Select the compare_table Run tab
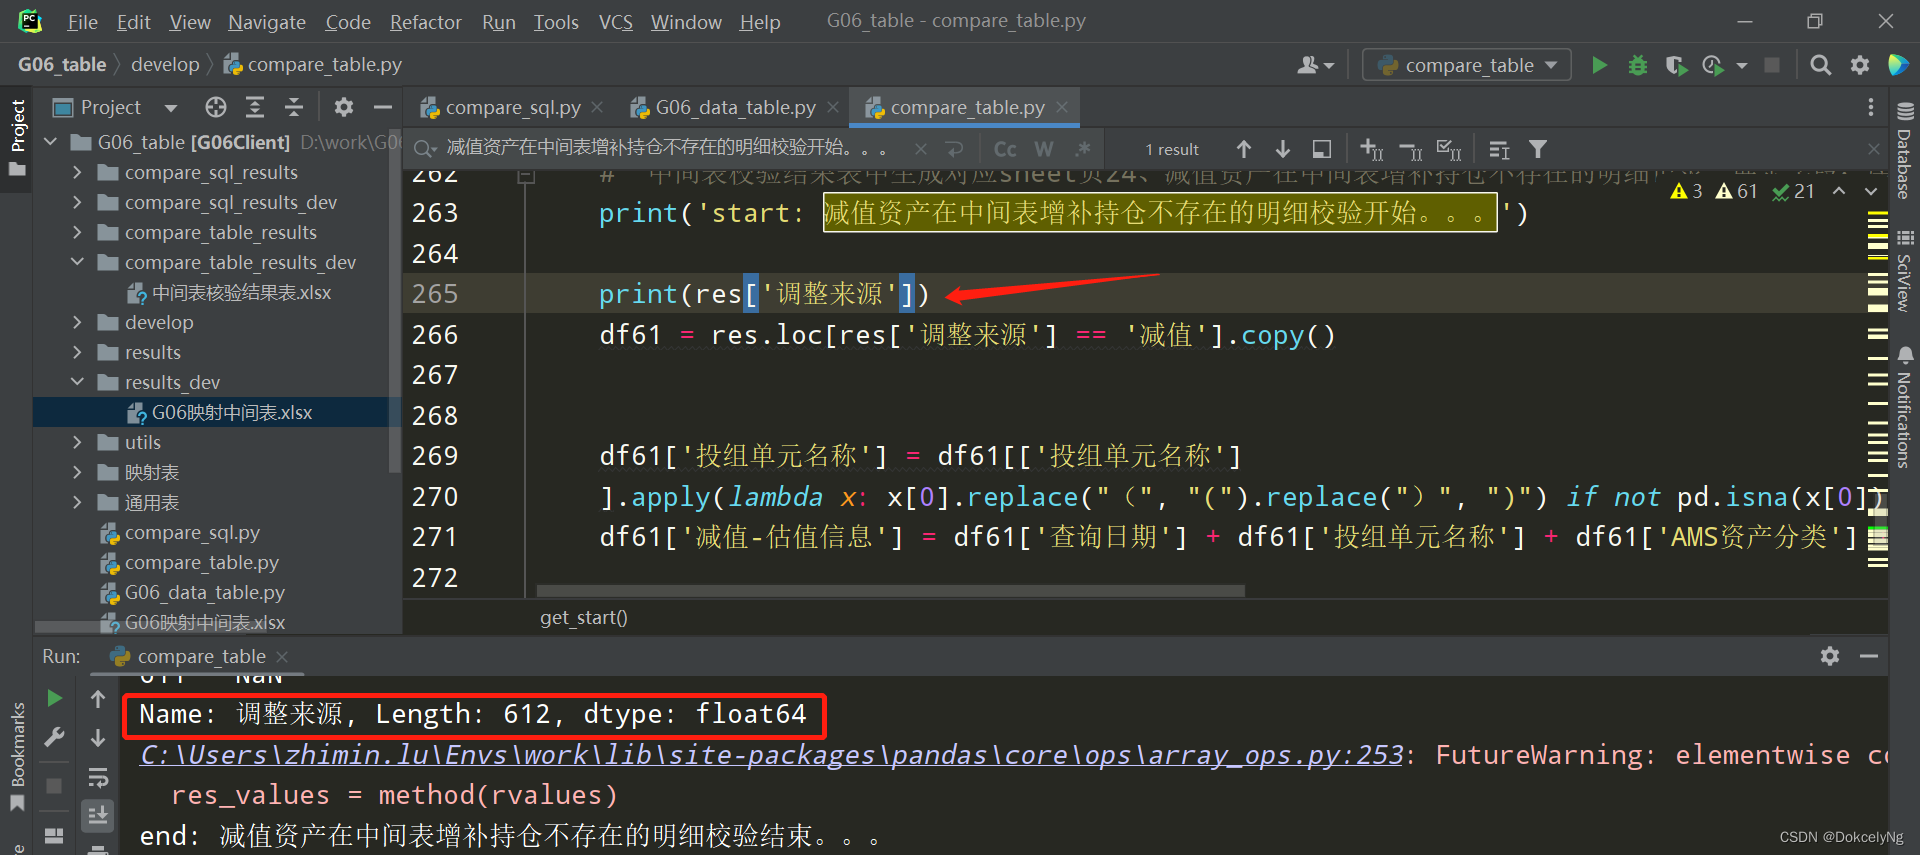This screenshot has height=855, width=1920. [200, 656]
